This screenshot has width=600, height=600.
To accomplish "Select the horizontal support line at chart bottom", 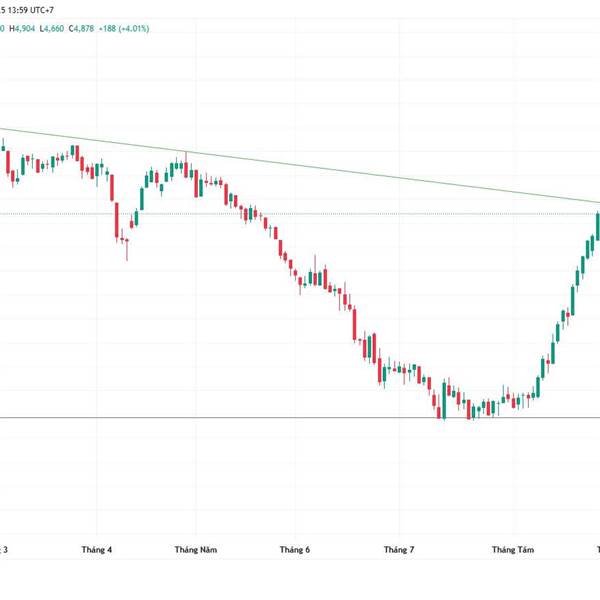I will click(x=300, y=417).
